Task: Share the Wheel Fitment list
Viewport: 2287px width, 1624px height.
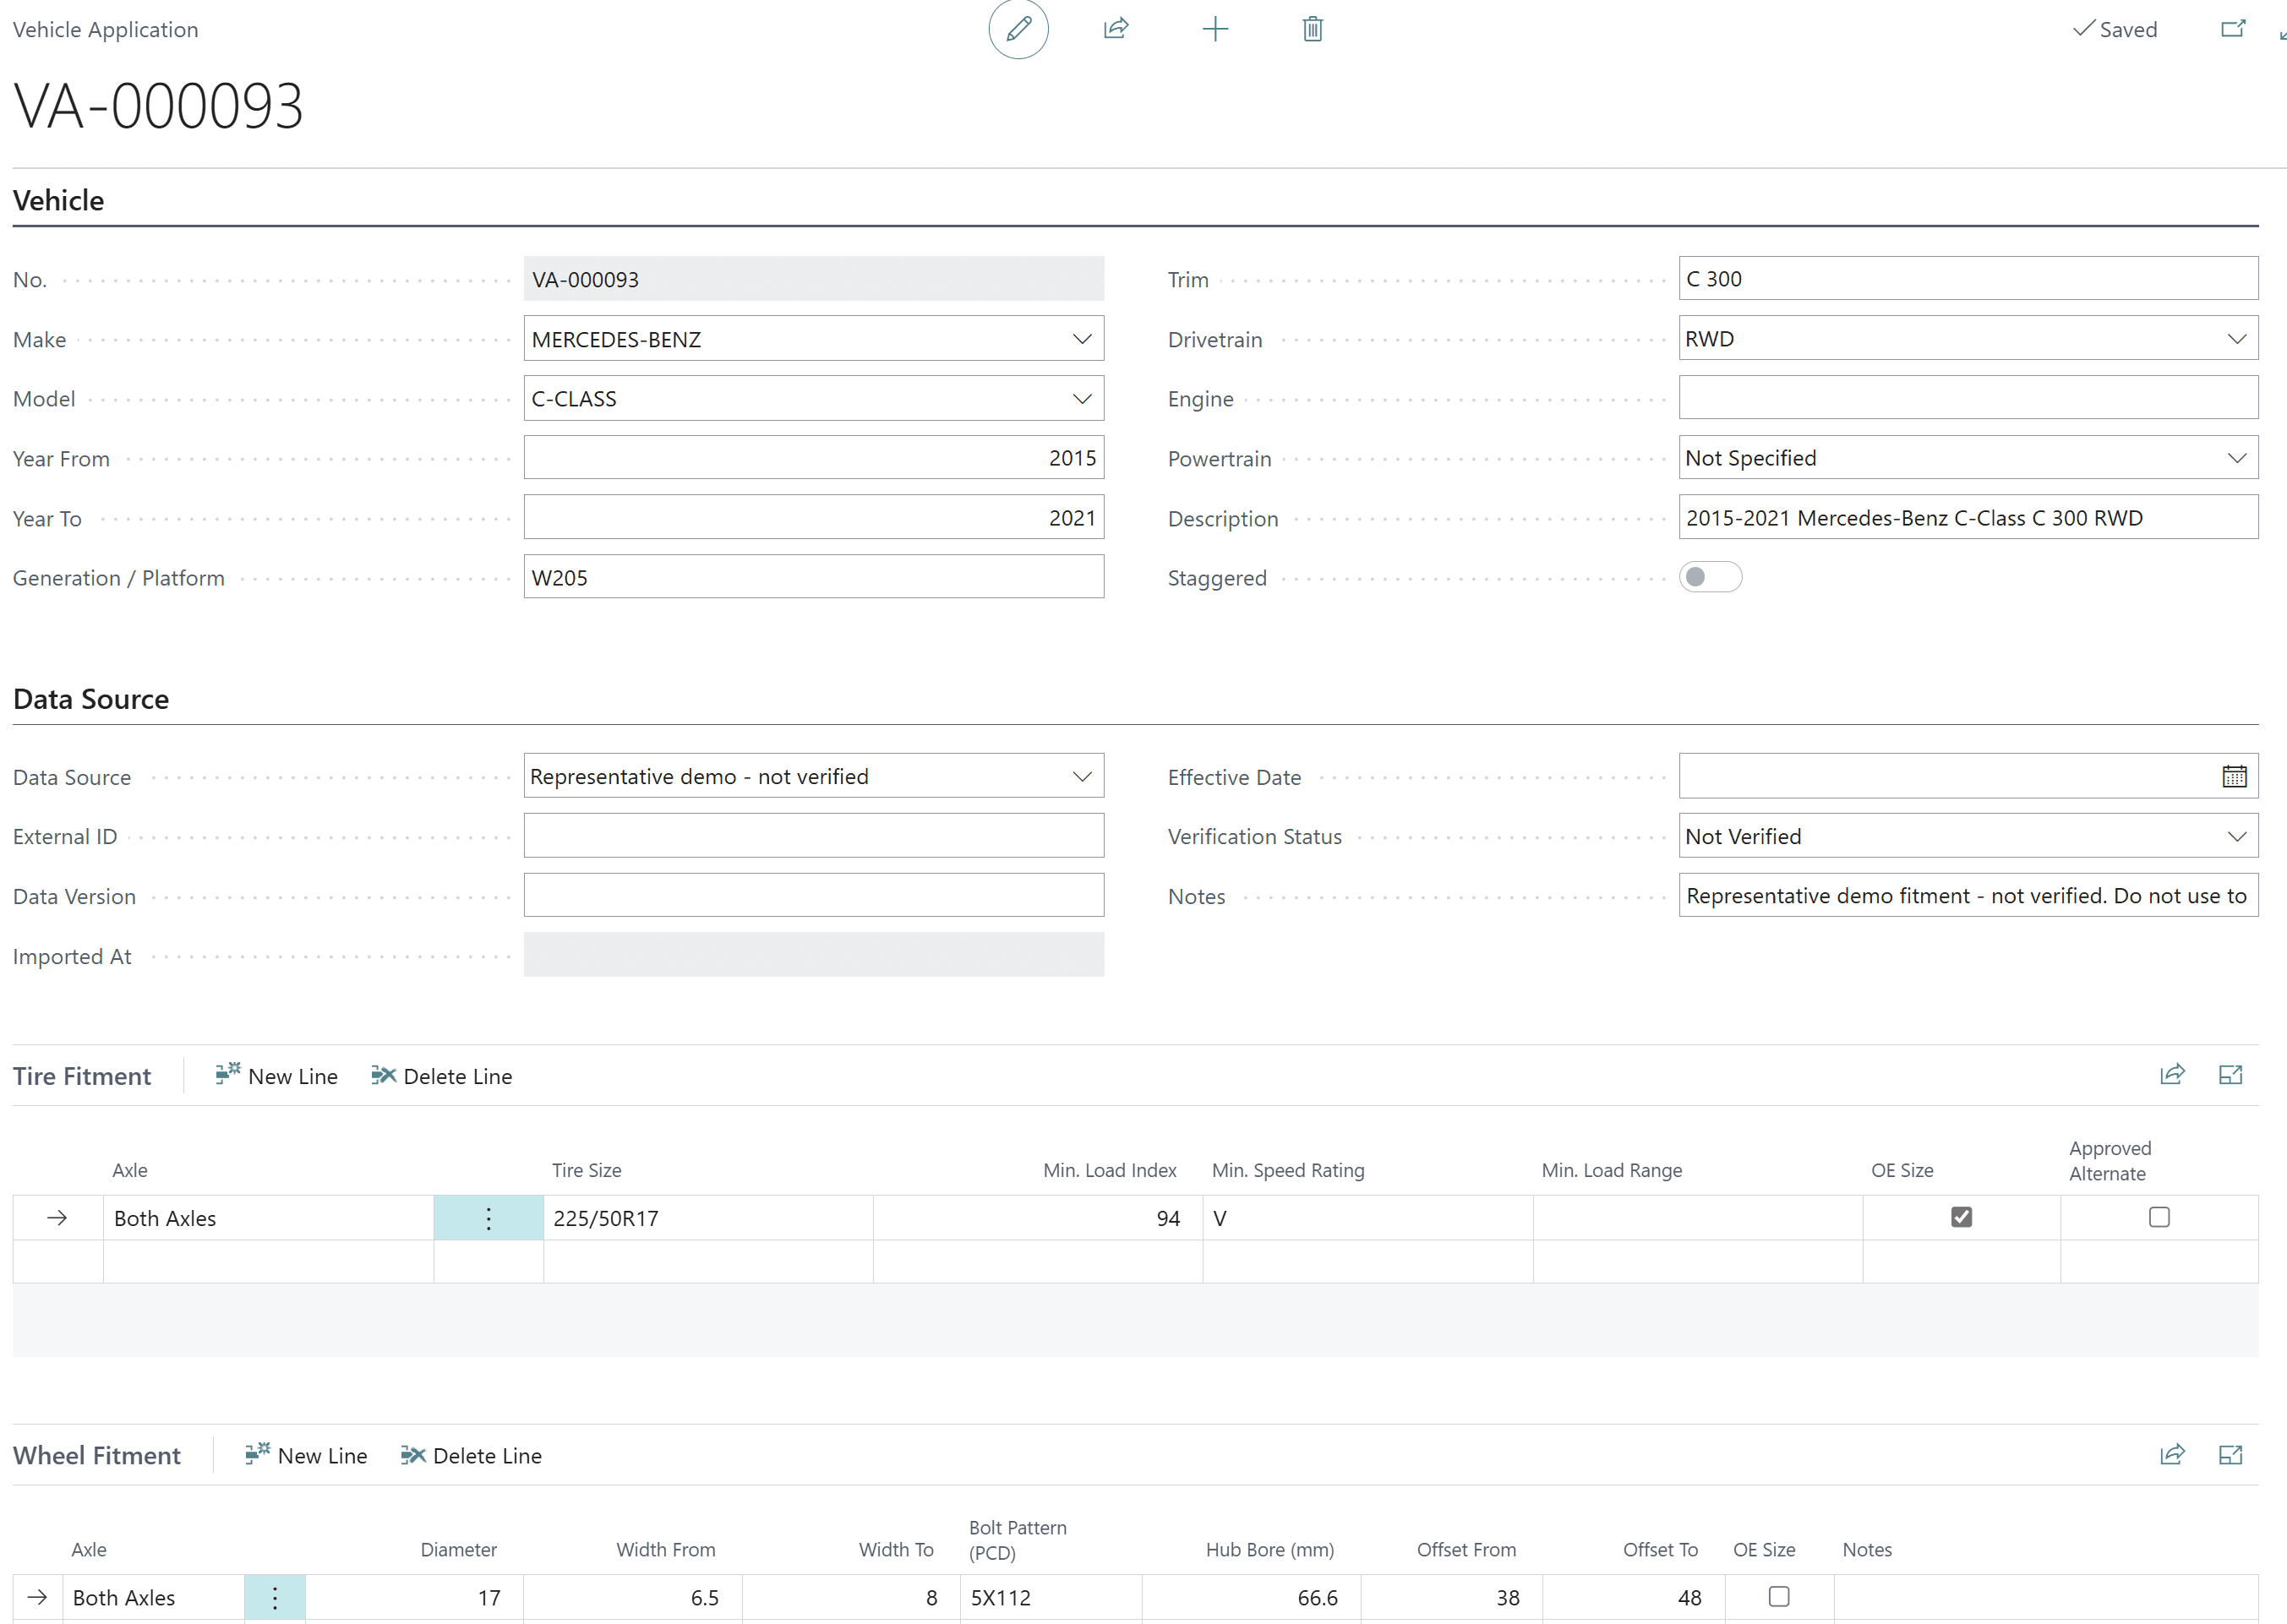Action: 2172,1455
